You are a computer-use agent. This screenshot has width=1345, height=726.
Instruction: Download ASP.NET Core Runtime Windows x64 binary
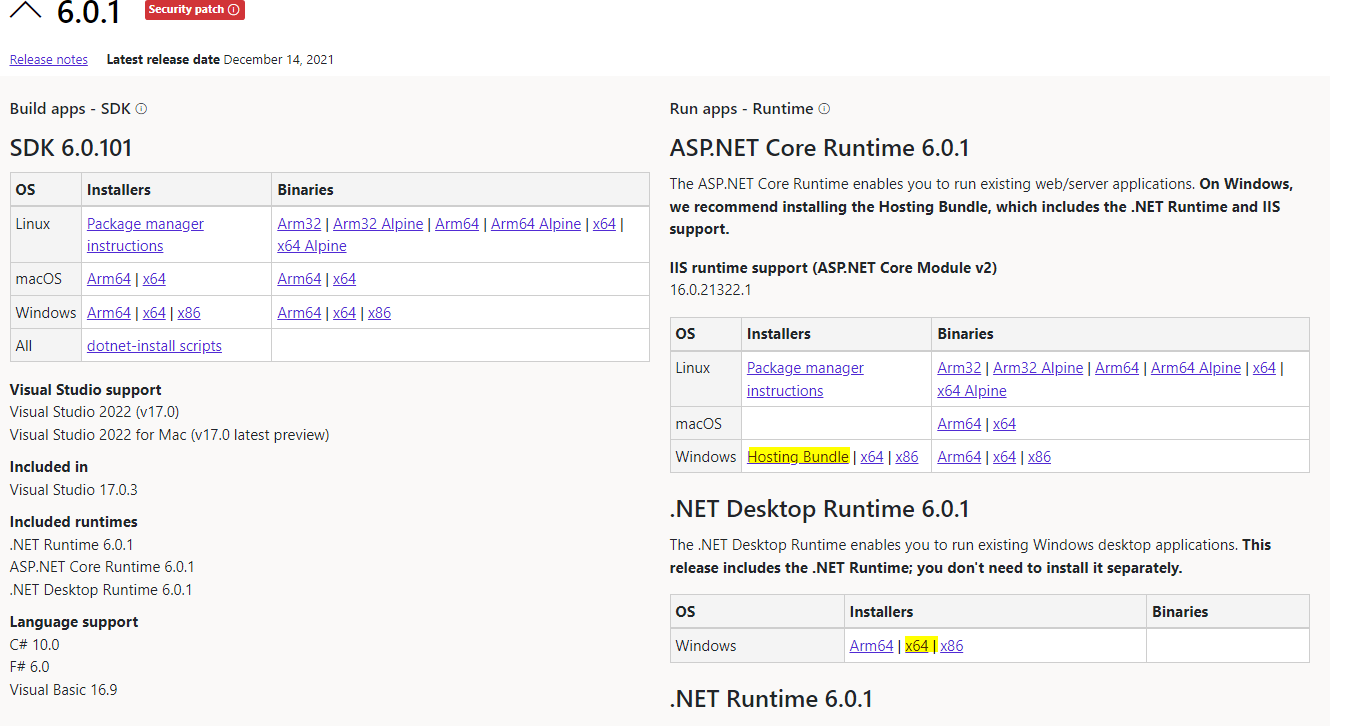(1004, 457)
